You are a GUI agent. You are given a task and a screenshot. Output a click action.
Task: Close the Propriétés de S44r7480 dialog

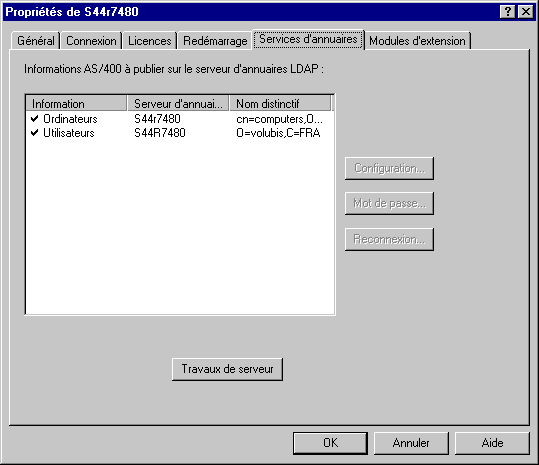click(526, 12)
